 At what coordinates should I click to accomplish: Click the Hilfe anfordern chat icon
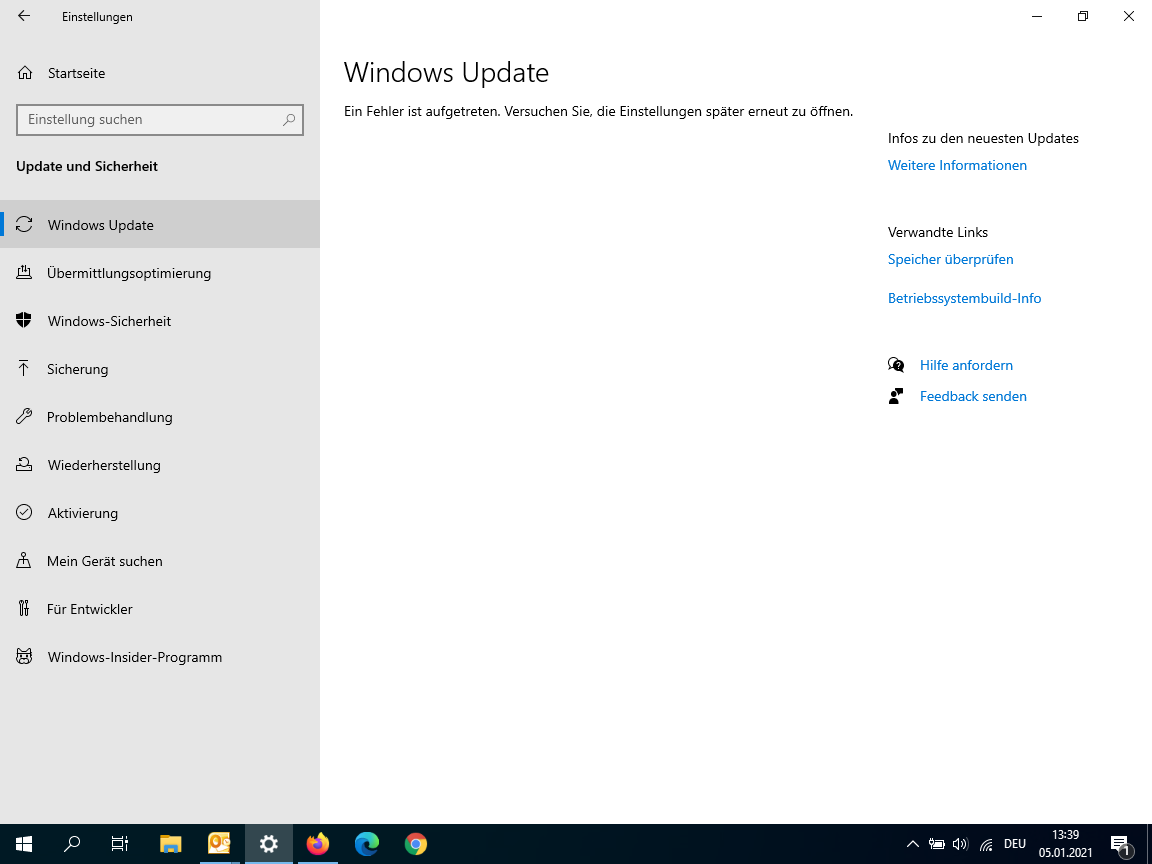tap(896, 365)
